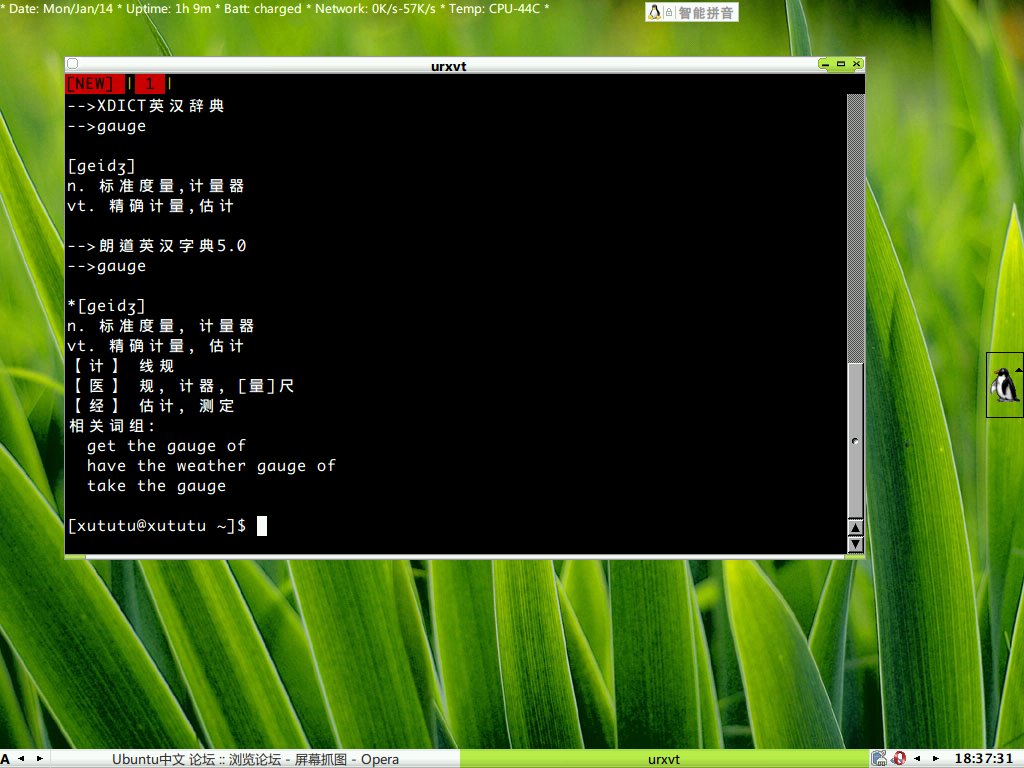This screenshot has width=1024, height=768.
Task: Switch to the Opera Ubuntu中文论坛 taskbar window
Action: pos(255,759)
